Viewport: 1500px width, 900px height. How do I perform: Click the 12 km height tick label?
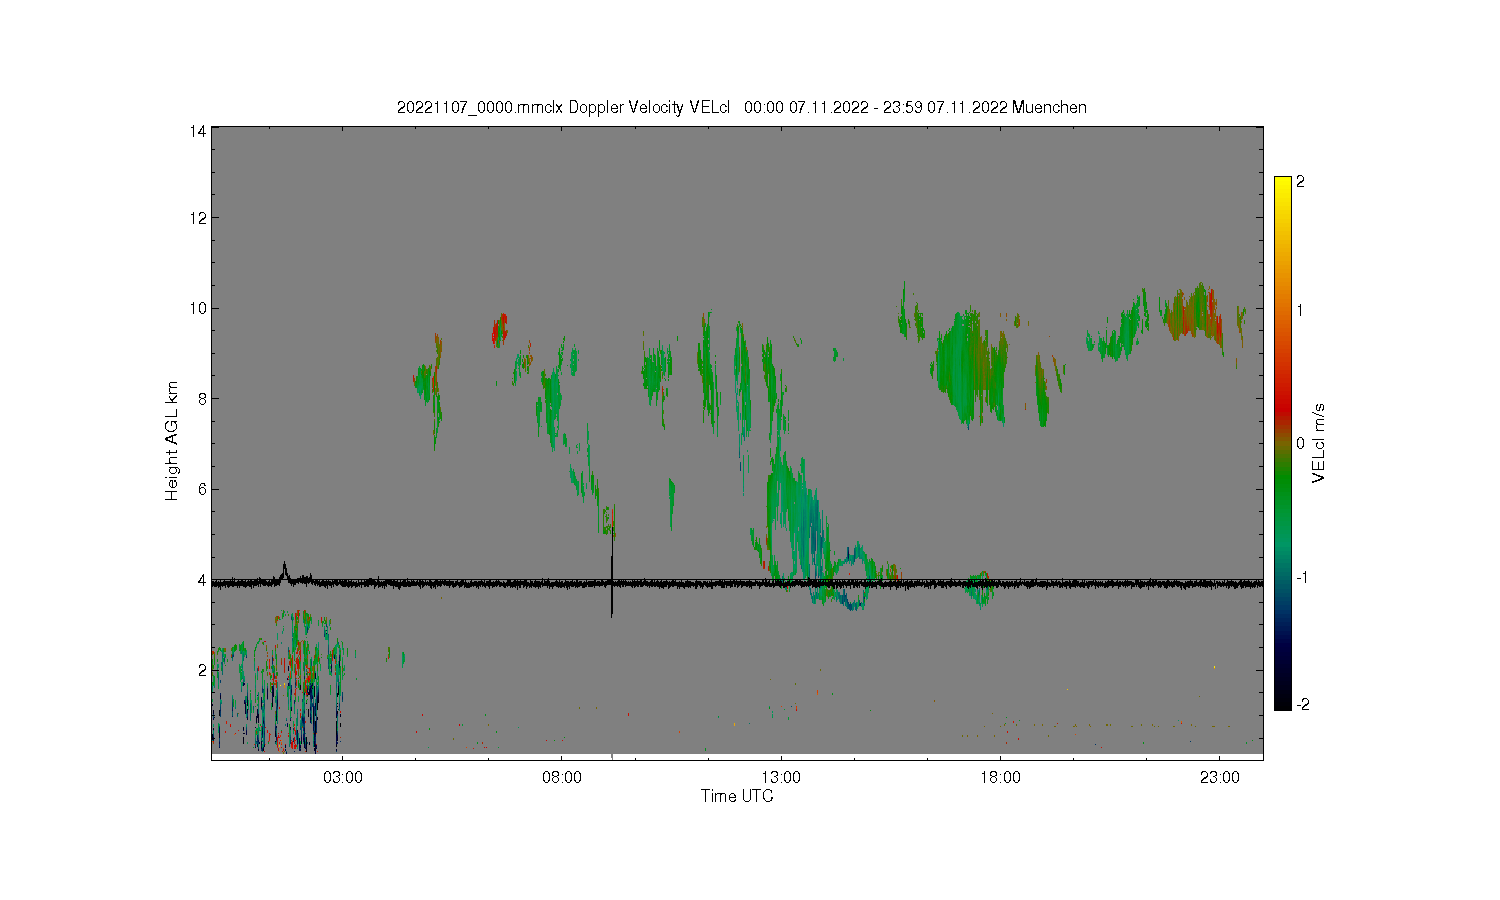point(198,218)
